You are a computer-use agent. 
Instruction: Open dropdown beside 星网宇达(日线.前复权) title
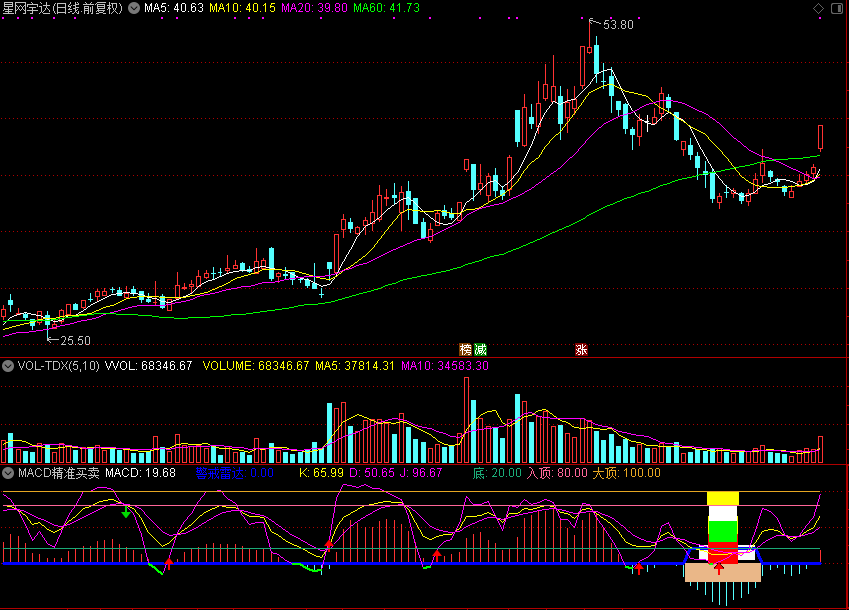pos(134,8)
